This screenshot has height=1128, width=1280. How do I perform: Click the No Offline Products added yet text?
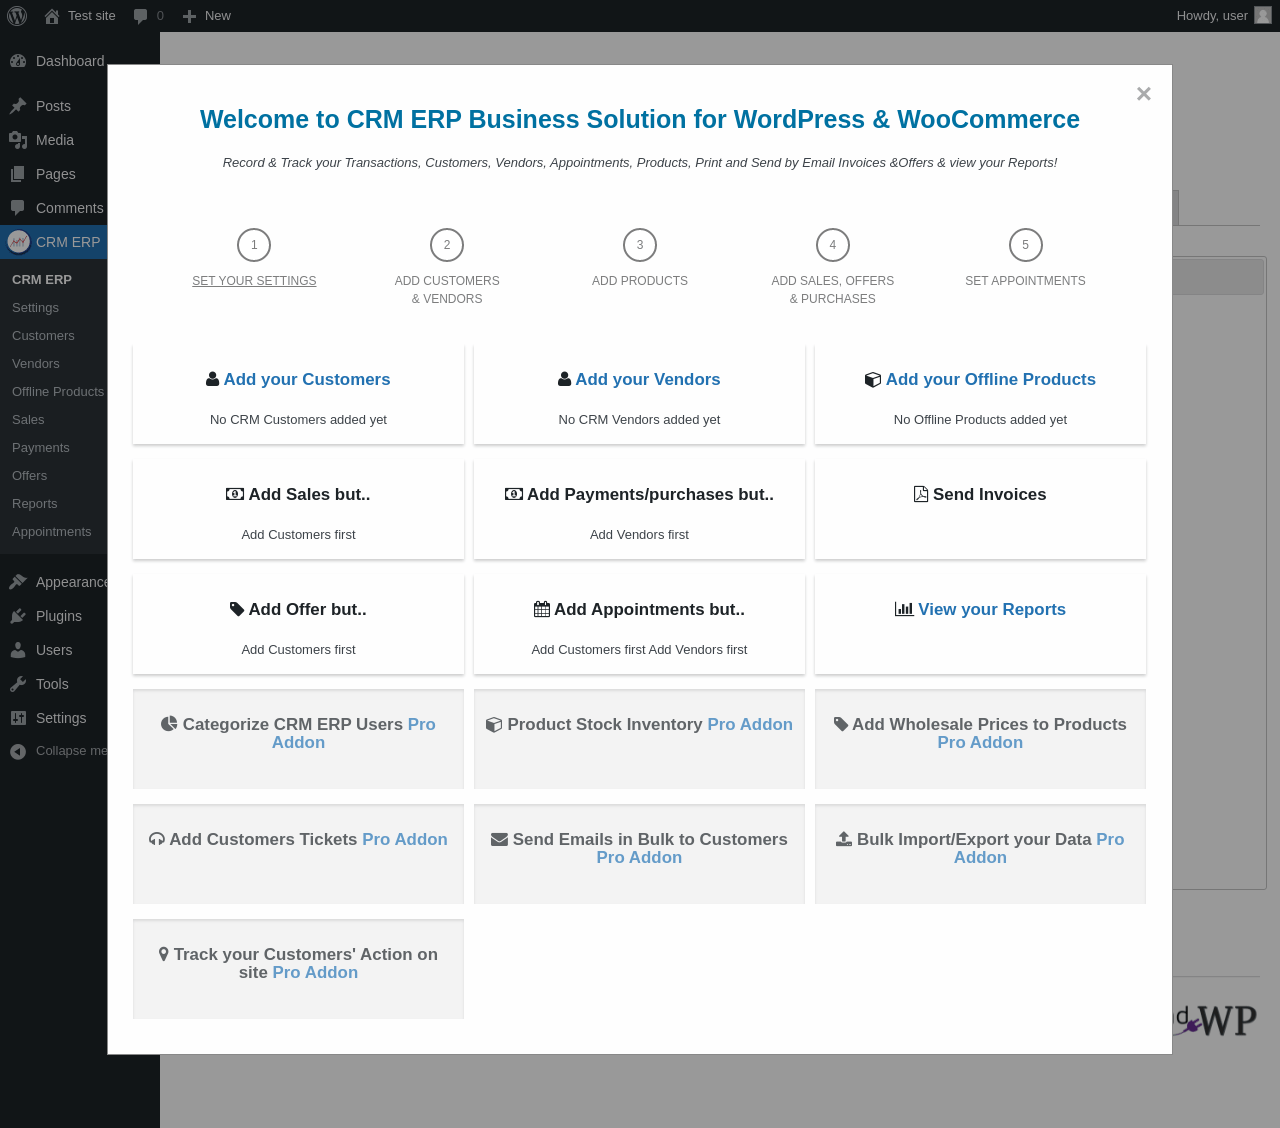coord(980,420)
